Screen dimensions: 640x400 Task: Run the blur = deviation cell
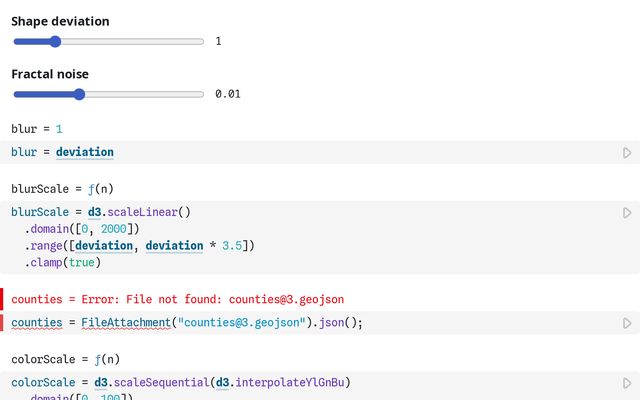point(627,153)
